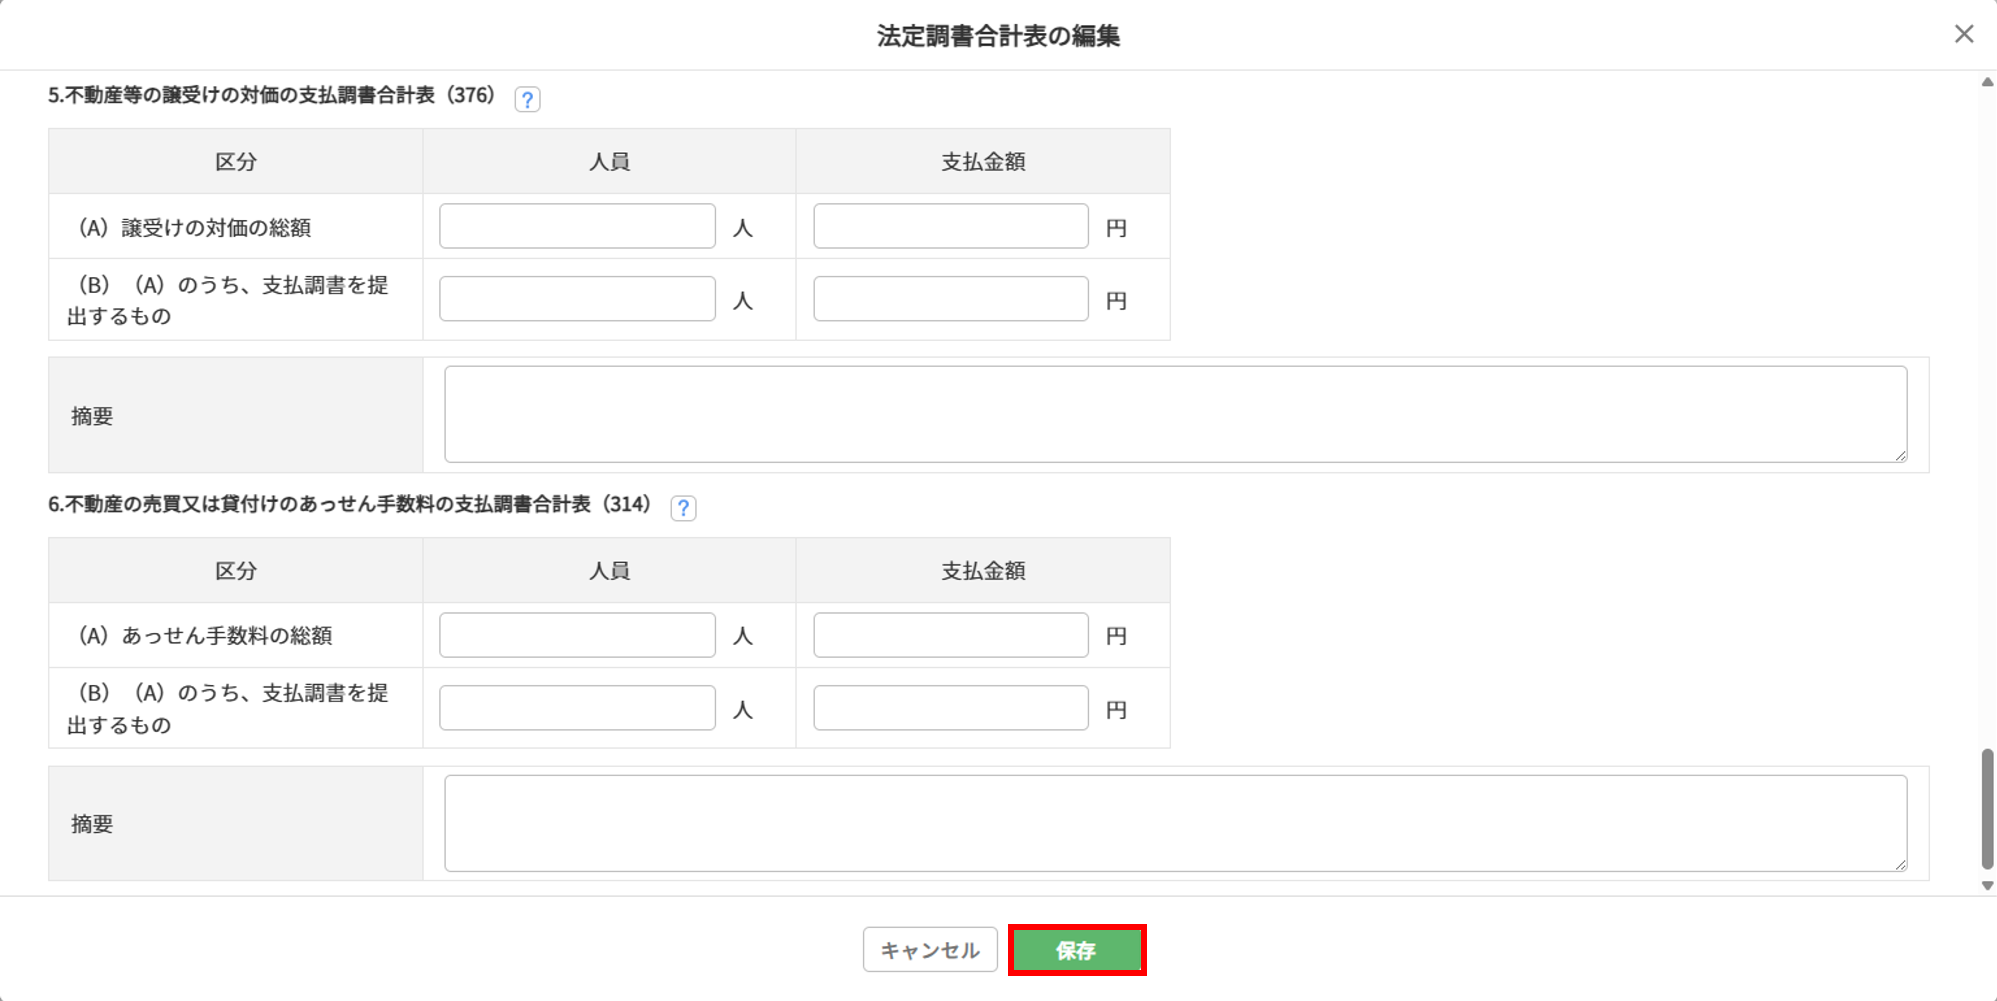
Task: Open help for section 5 (376)
Action: coord(527,99)
